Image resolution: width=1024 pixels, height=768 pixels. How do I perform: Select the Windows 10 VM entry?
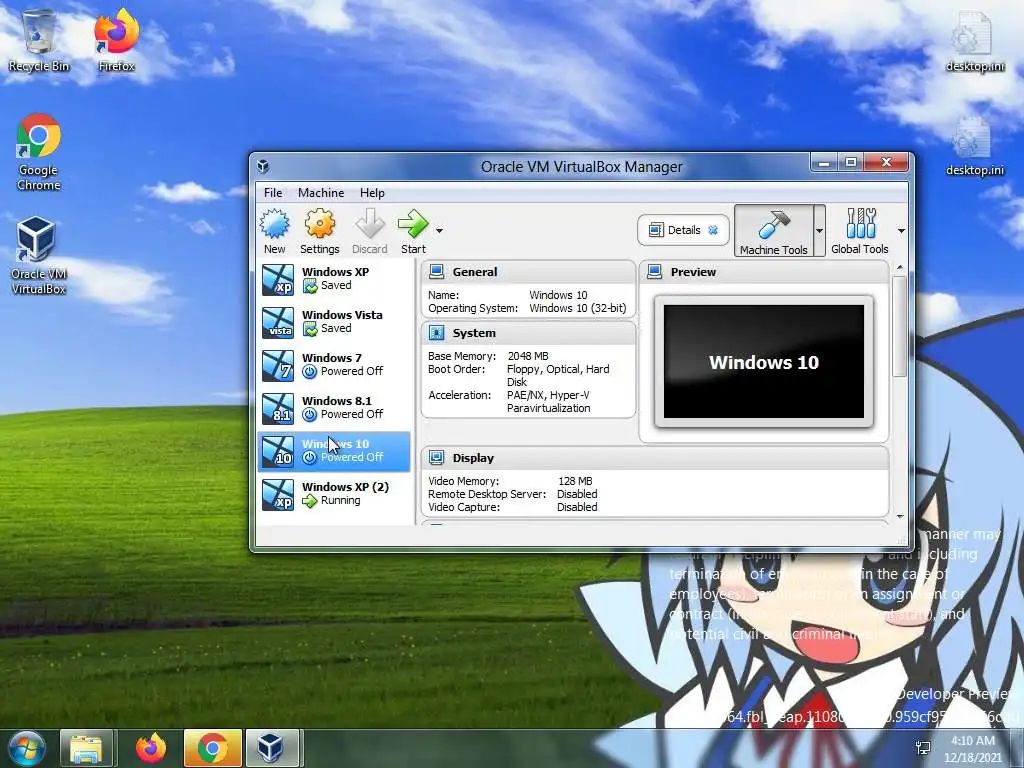pos(334,451)
